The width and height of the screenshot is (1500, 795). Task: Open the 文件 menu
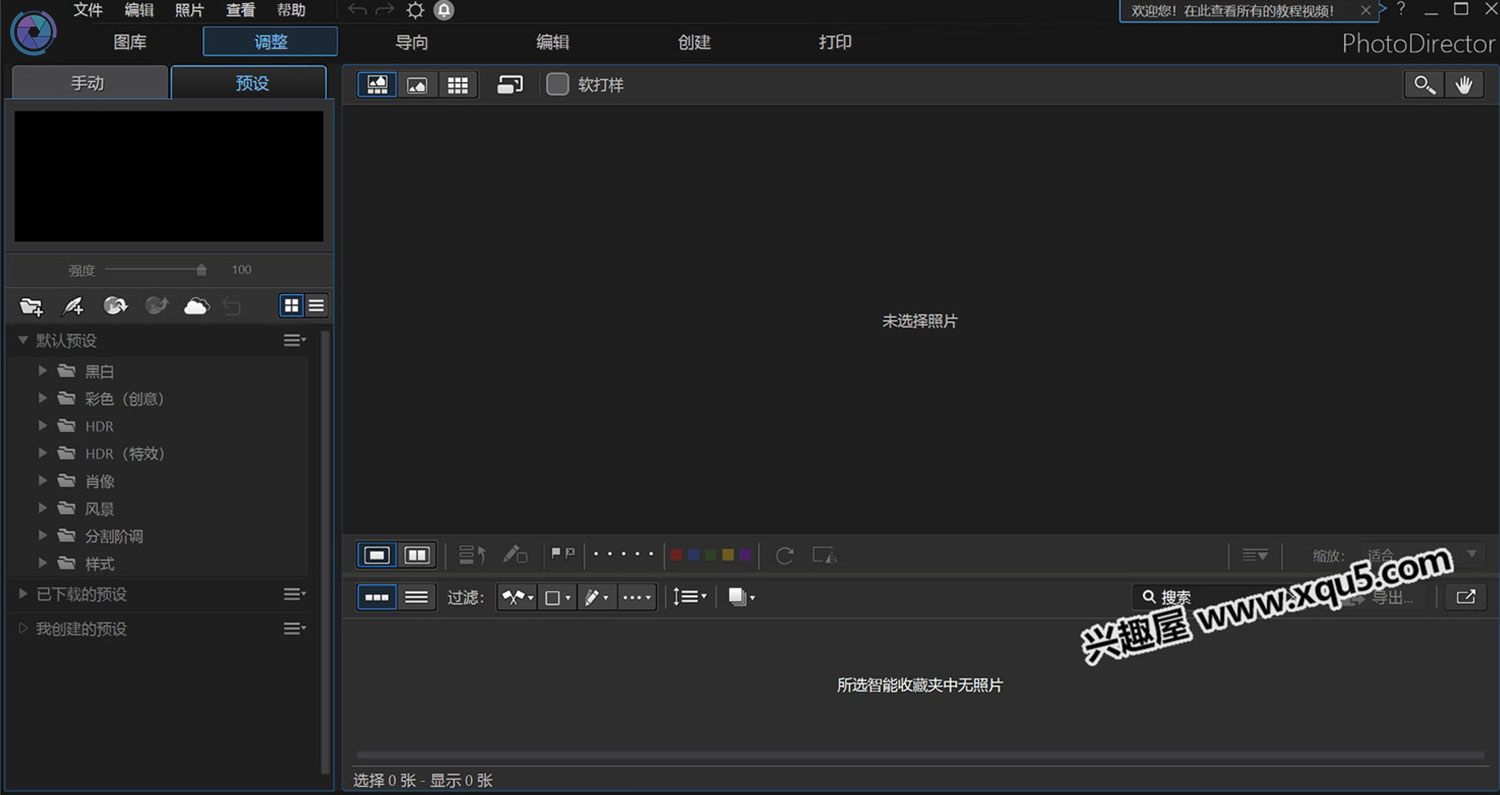tap(88, 11)
